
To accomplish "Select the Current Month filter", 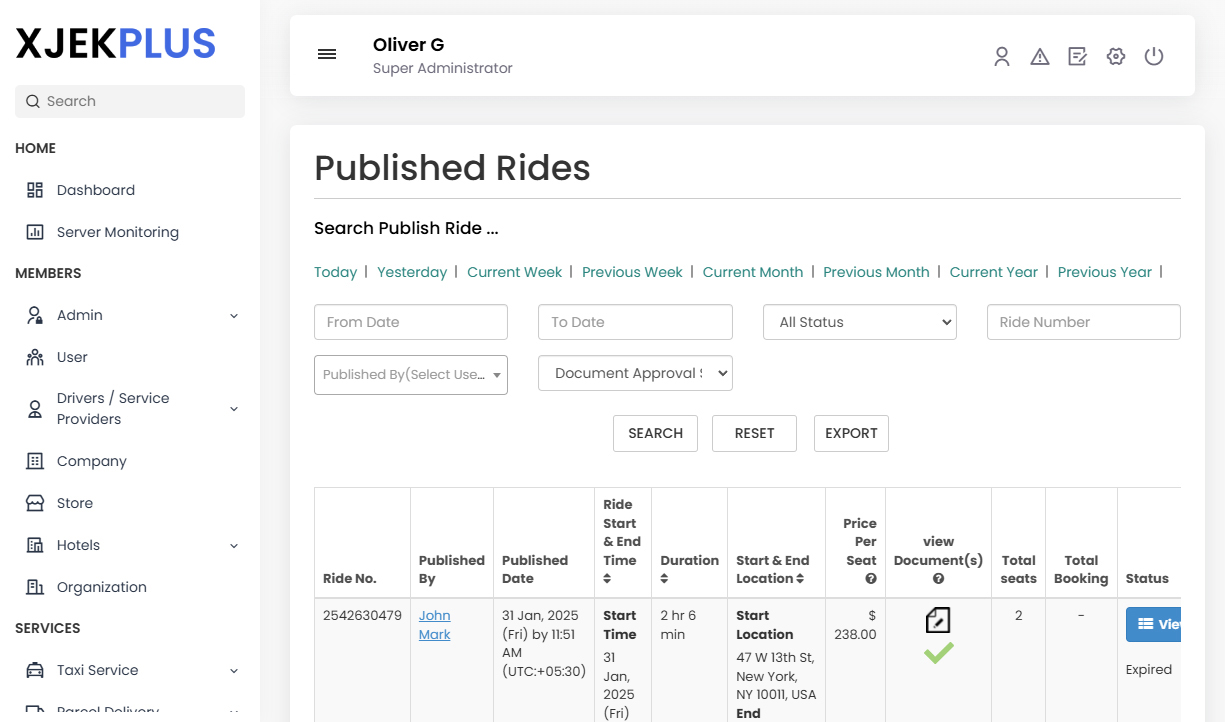I will tap(753, 271).
